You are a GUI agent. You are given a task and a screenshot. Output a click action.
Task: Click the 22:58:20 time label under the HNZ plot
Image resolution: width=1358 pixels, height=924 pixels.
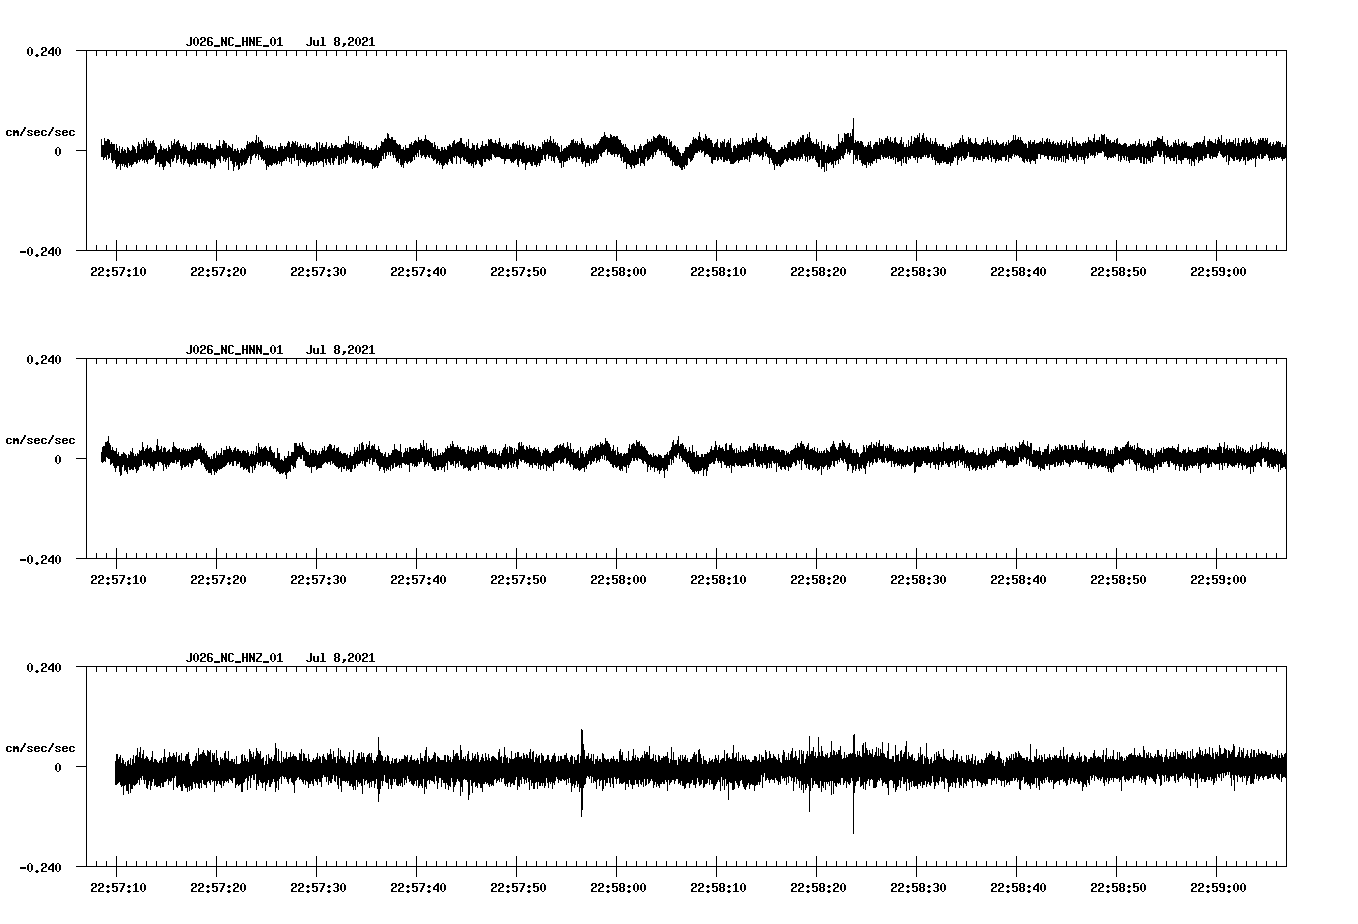[818, 887]
